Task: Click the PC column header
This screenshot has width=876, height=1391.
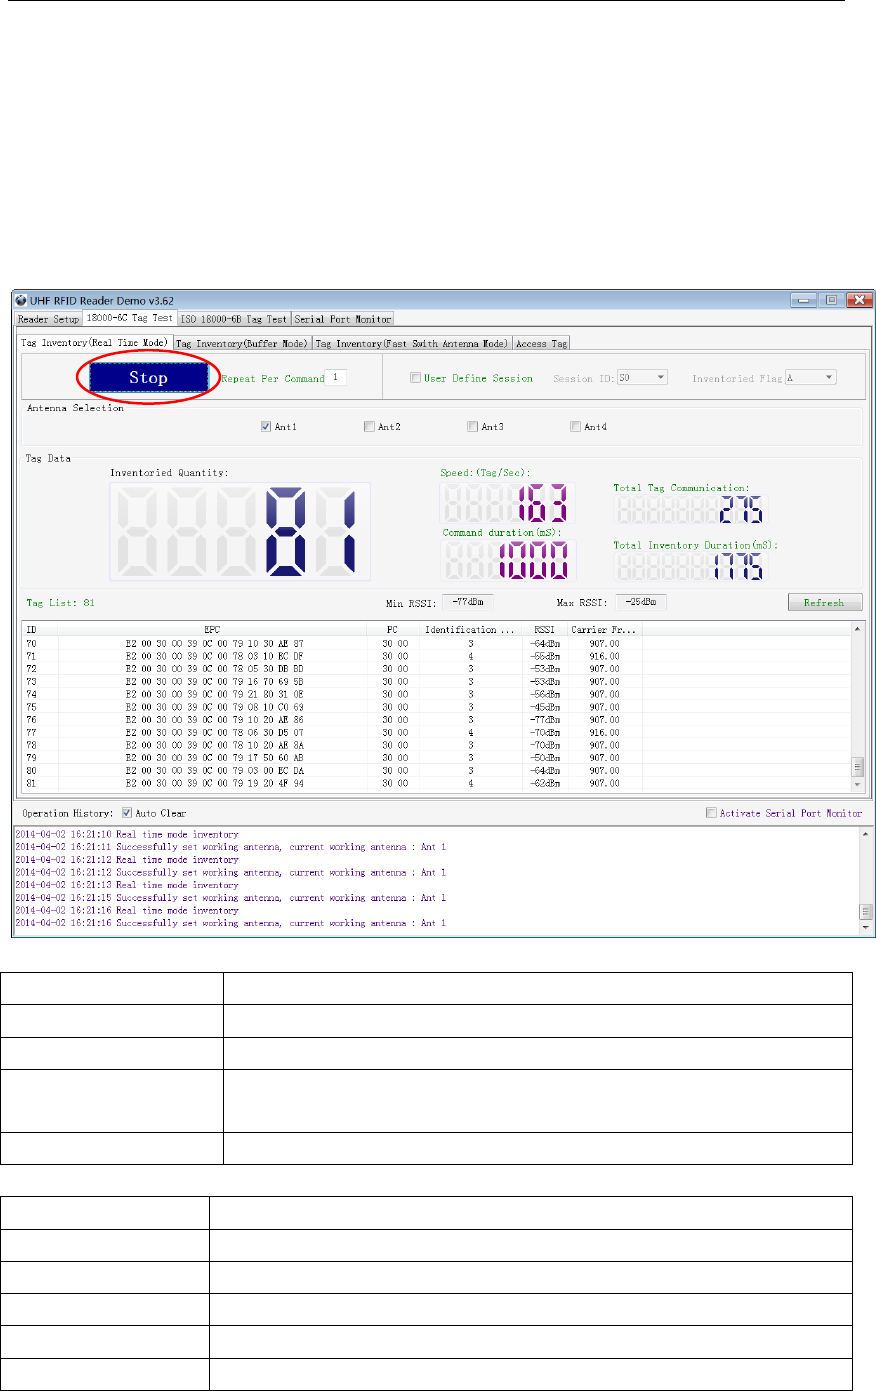Action: click(394, 630)
